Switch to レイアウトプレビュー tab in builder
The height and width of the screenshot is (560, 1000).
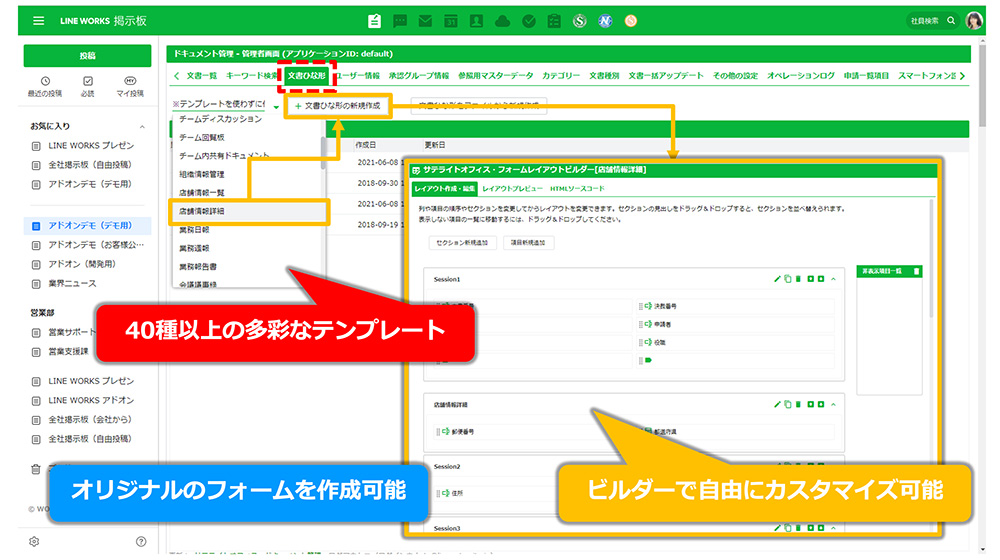(x=512, y=189)
